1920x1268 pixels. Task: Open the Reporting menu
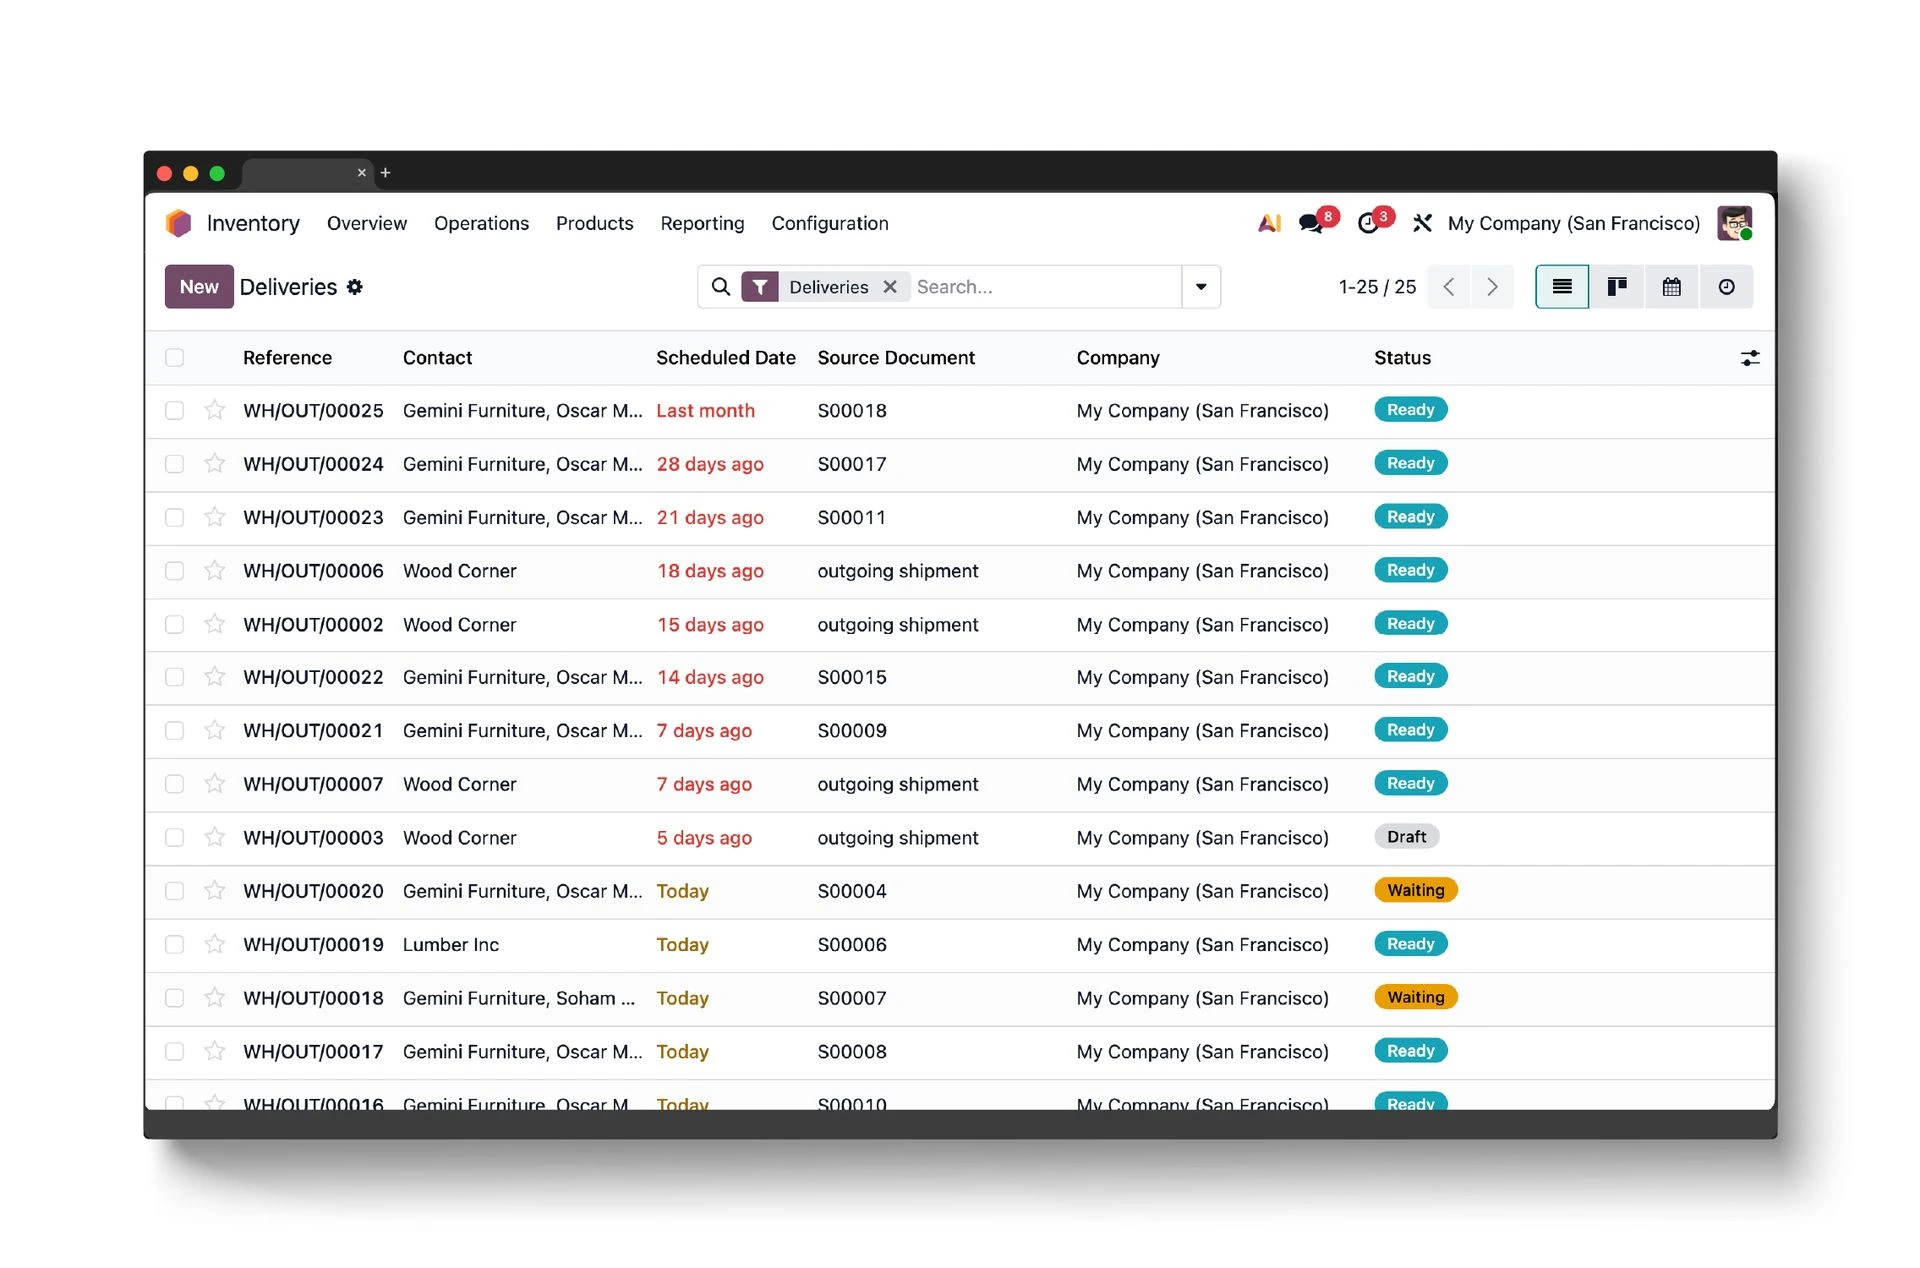[x=702, y=223]
